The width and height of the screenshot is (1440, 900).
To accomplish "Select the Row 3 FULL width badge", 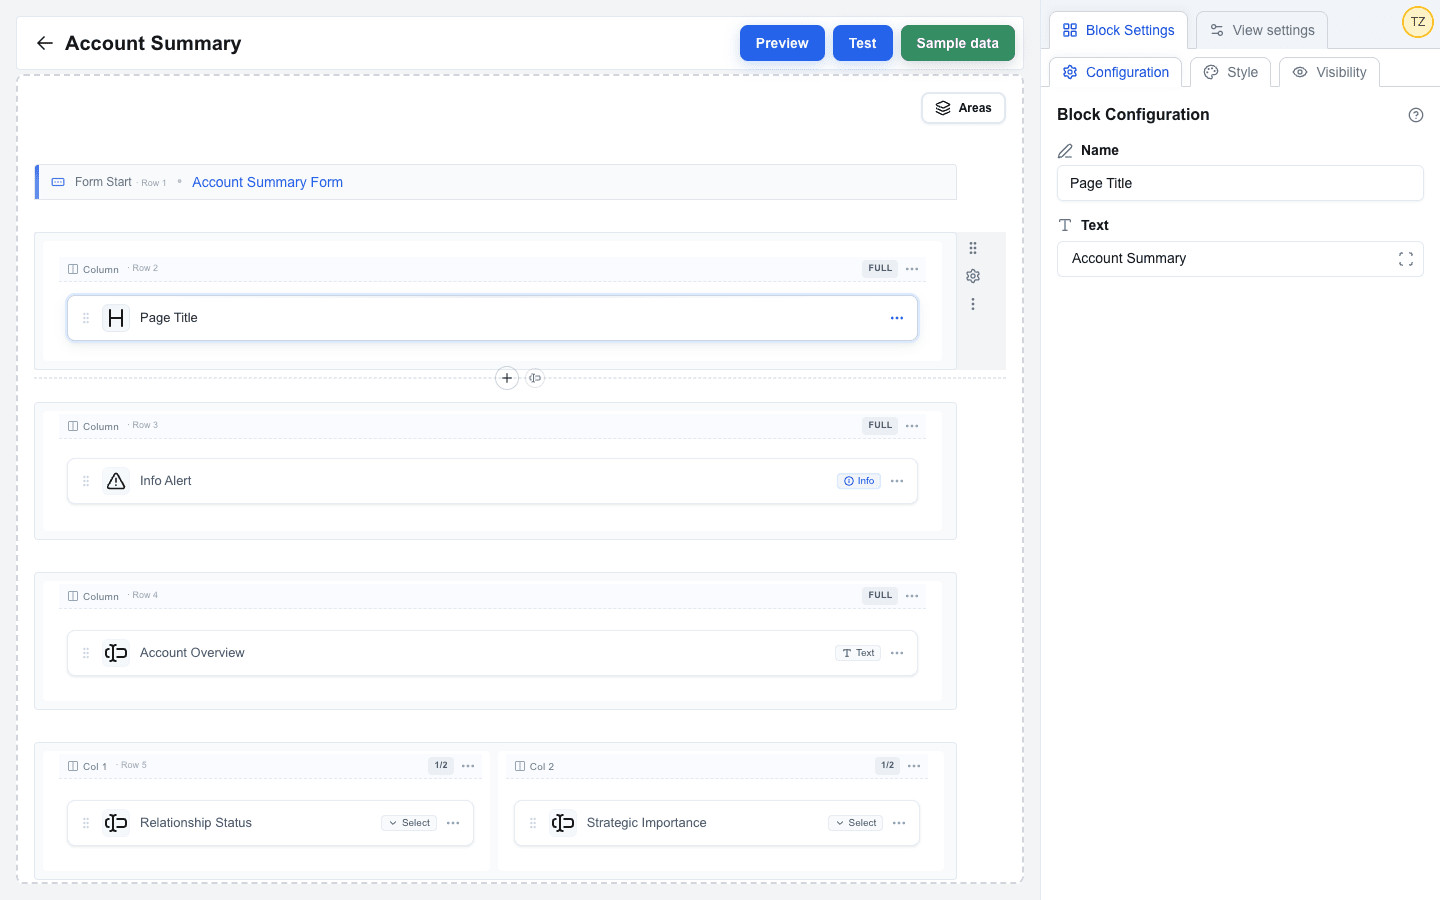I will pos(880,426).
